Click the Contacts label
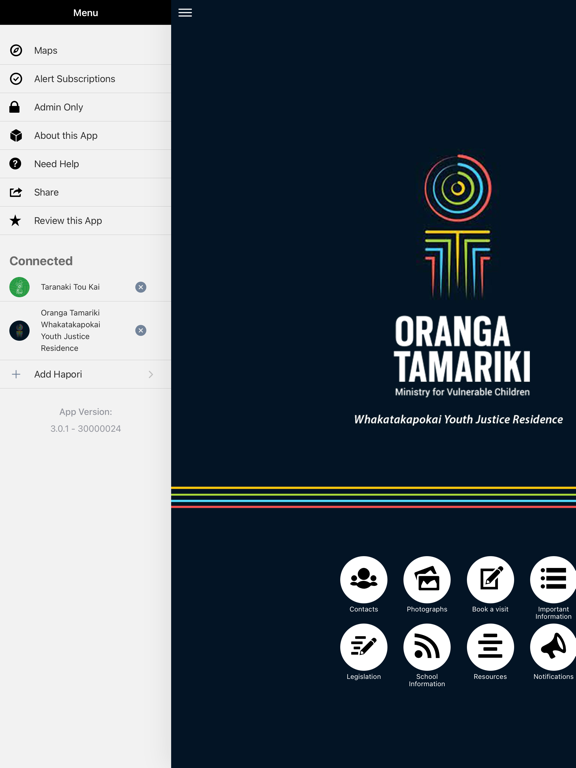Viewport: 576px width, 768px height. 363,609
